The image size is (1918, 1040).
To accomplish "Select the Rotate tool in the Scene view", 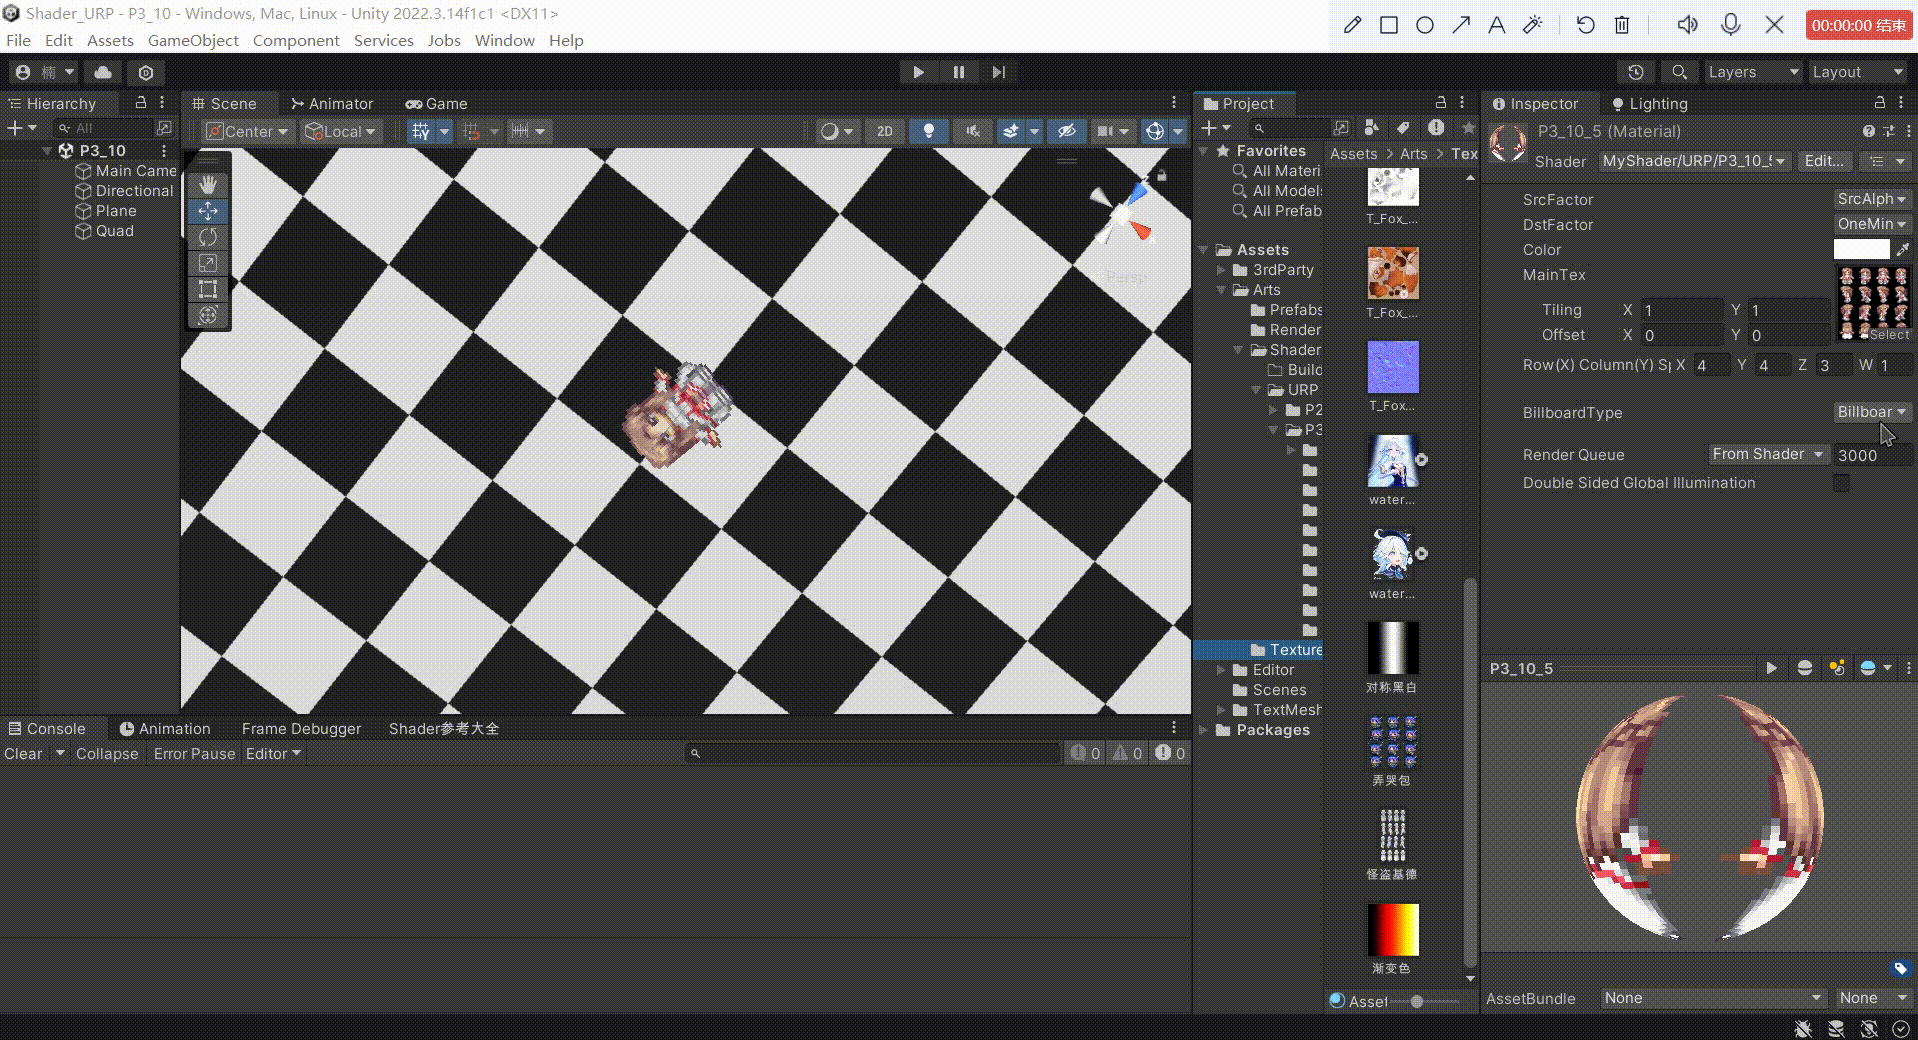I will [x=207, y=237].
